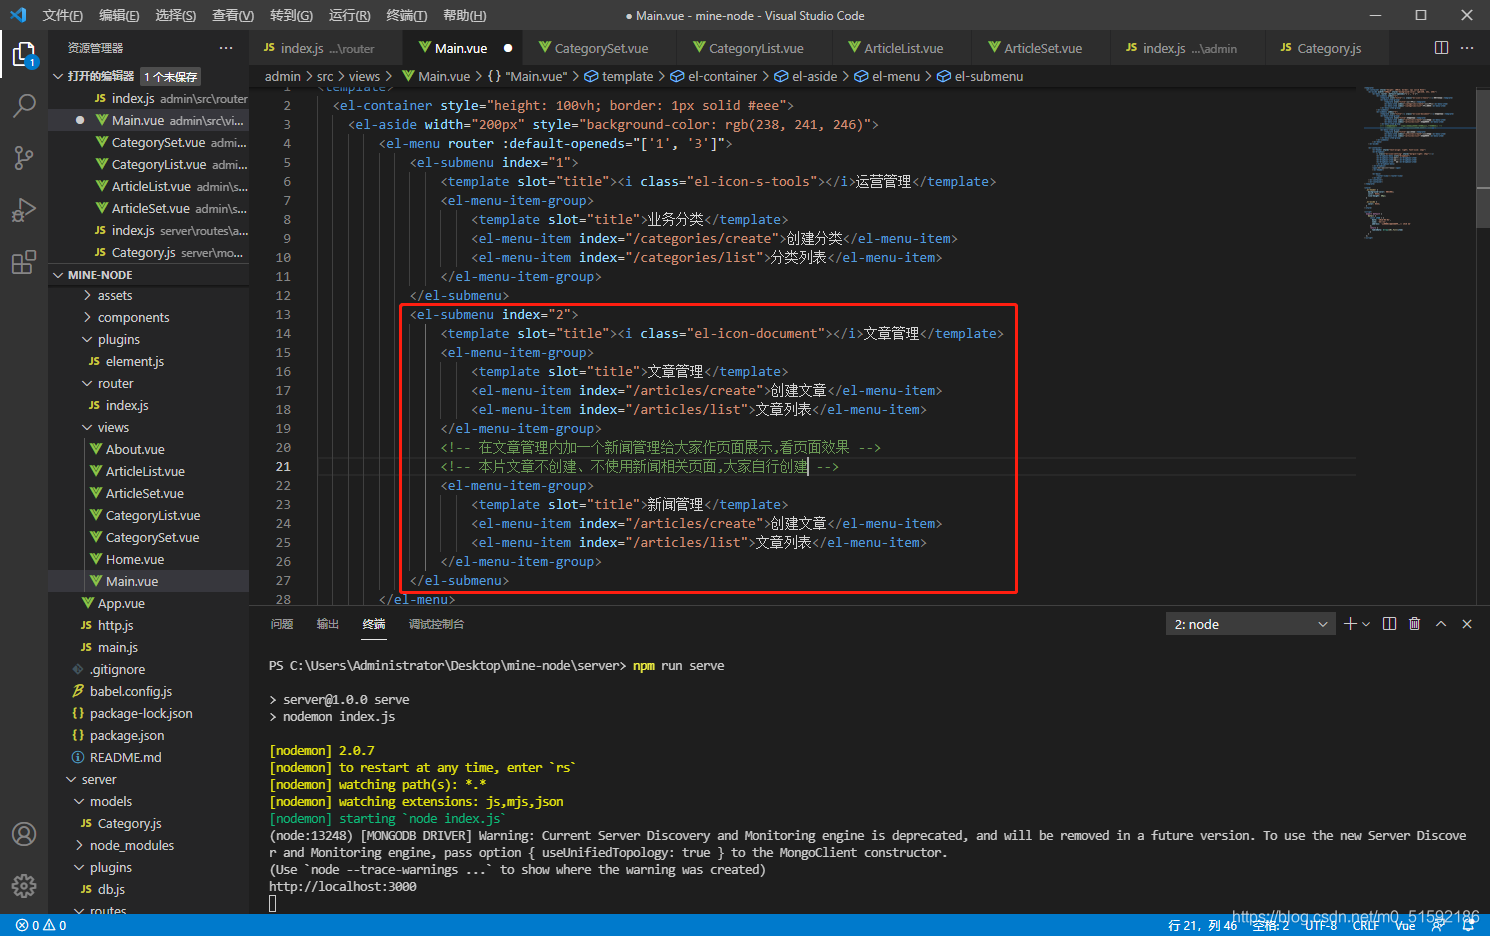1490x936 pixels.
Task: Open the Accounts menu icon
Action: pyautogui.click(x=24, y=834)
